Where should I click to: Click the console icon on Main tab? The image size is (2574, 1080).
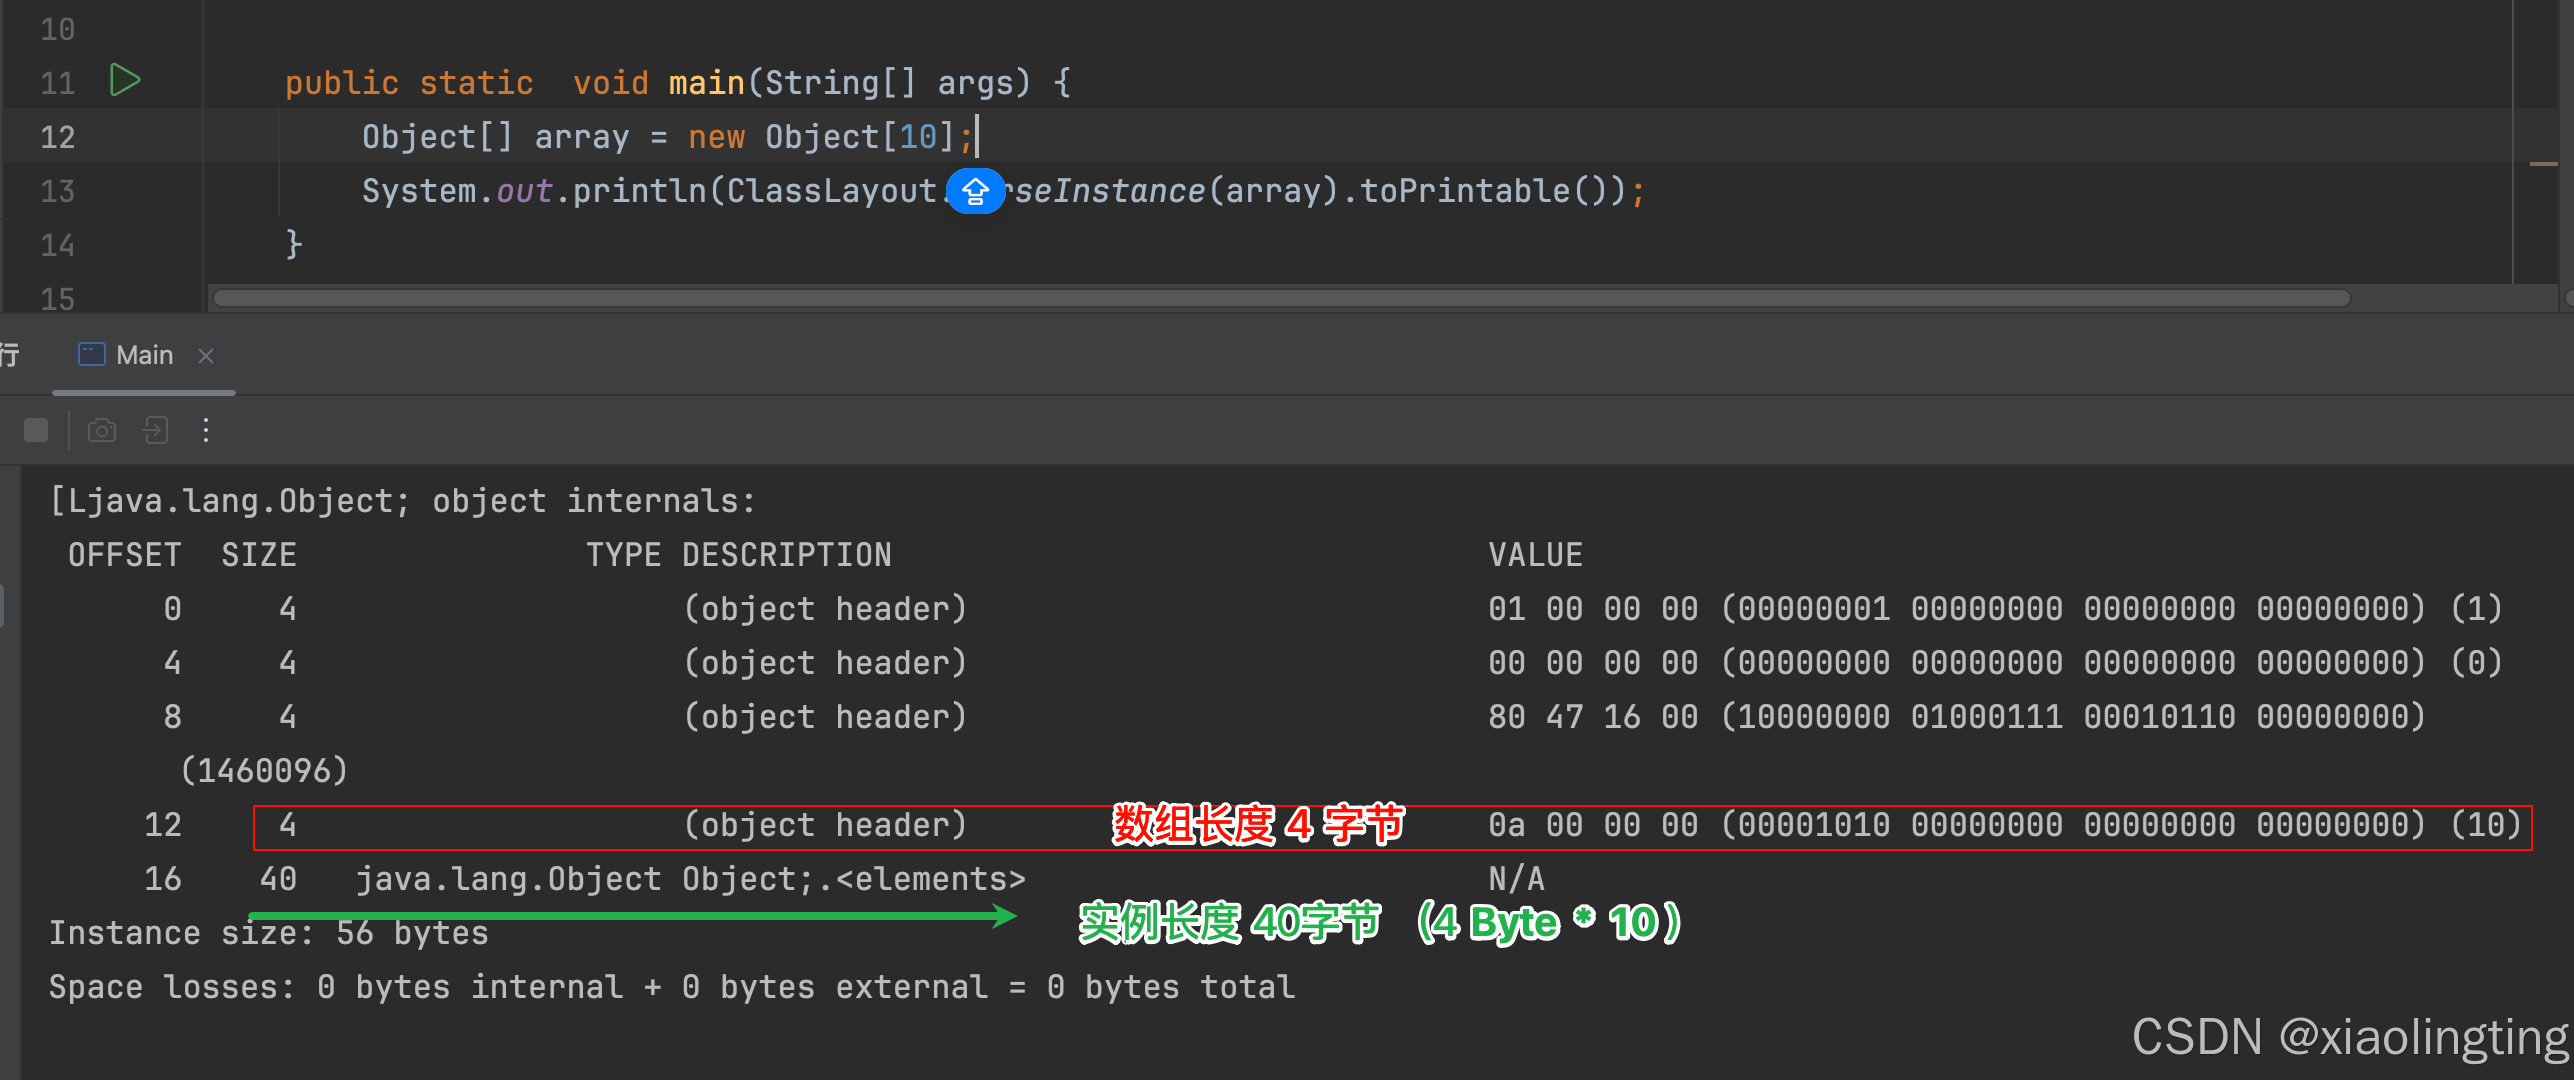tap(91, 355)
